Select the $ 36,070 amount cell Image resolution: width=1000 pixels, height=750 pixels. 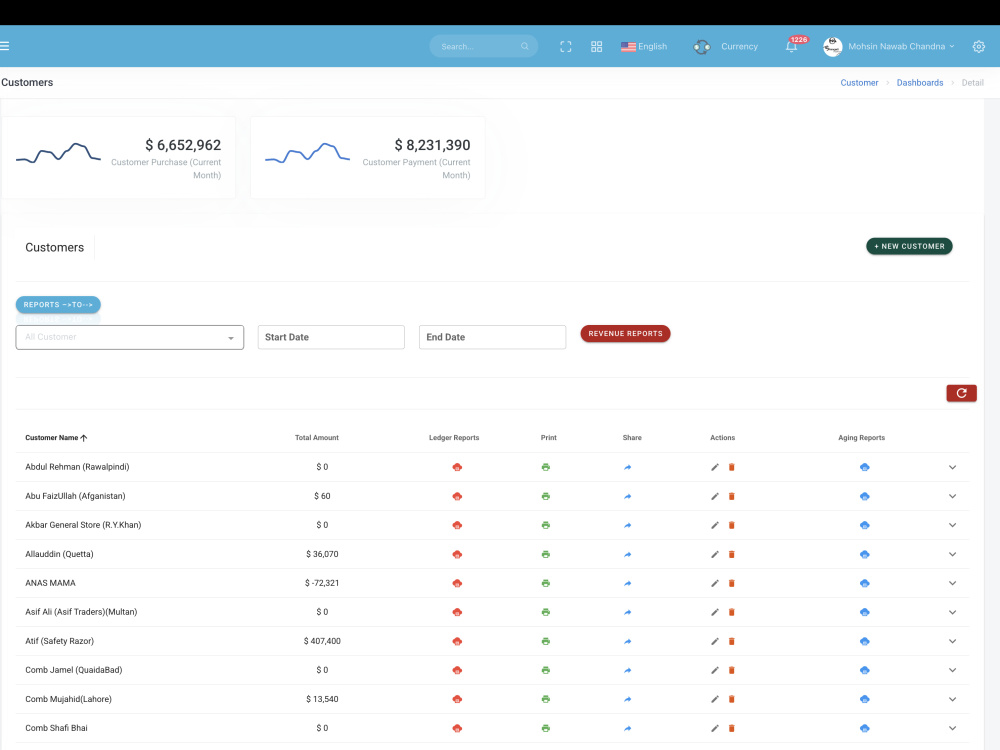[322, 554]
